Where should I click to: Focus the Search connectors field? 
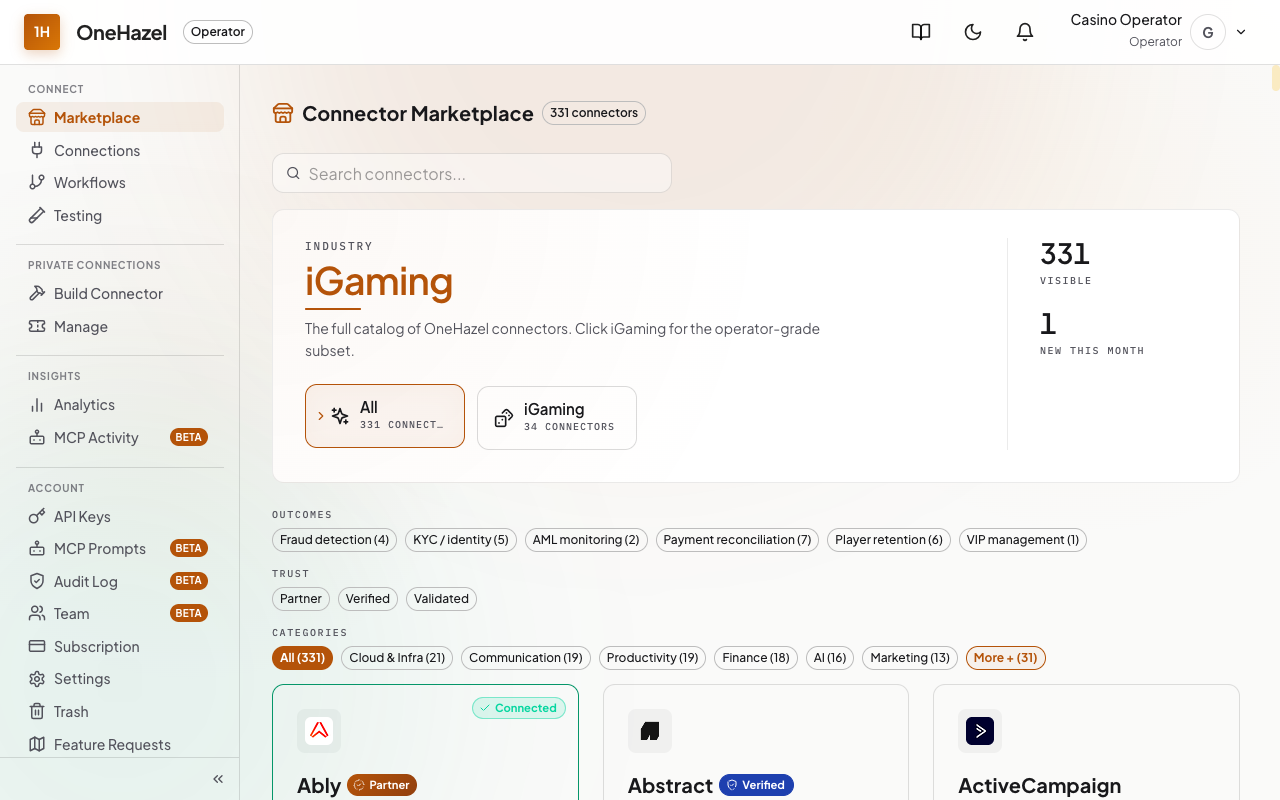[472, 173]
